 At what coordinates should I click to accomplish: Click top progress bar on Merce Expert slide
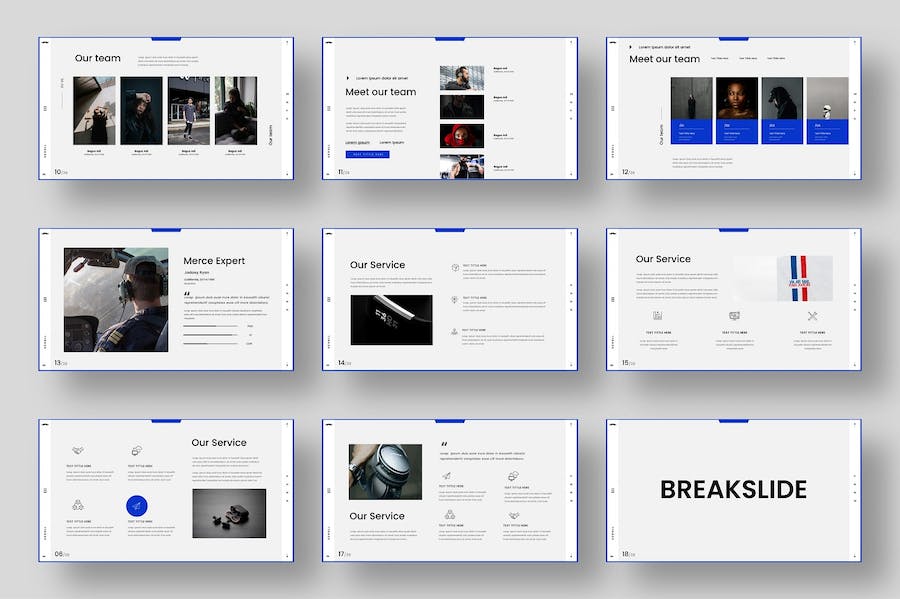[x=210, y=326]
